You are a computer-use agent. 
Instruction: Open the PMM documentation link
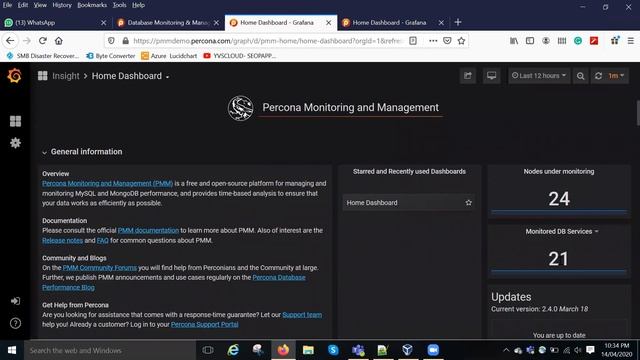[148, 231]
